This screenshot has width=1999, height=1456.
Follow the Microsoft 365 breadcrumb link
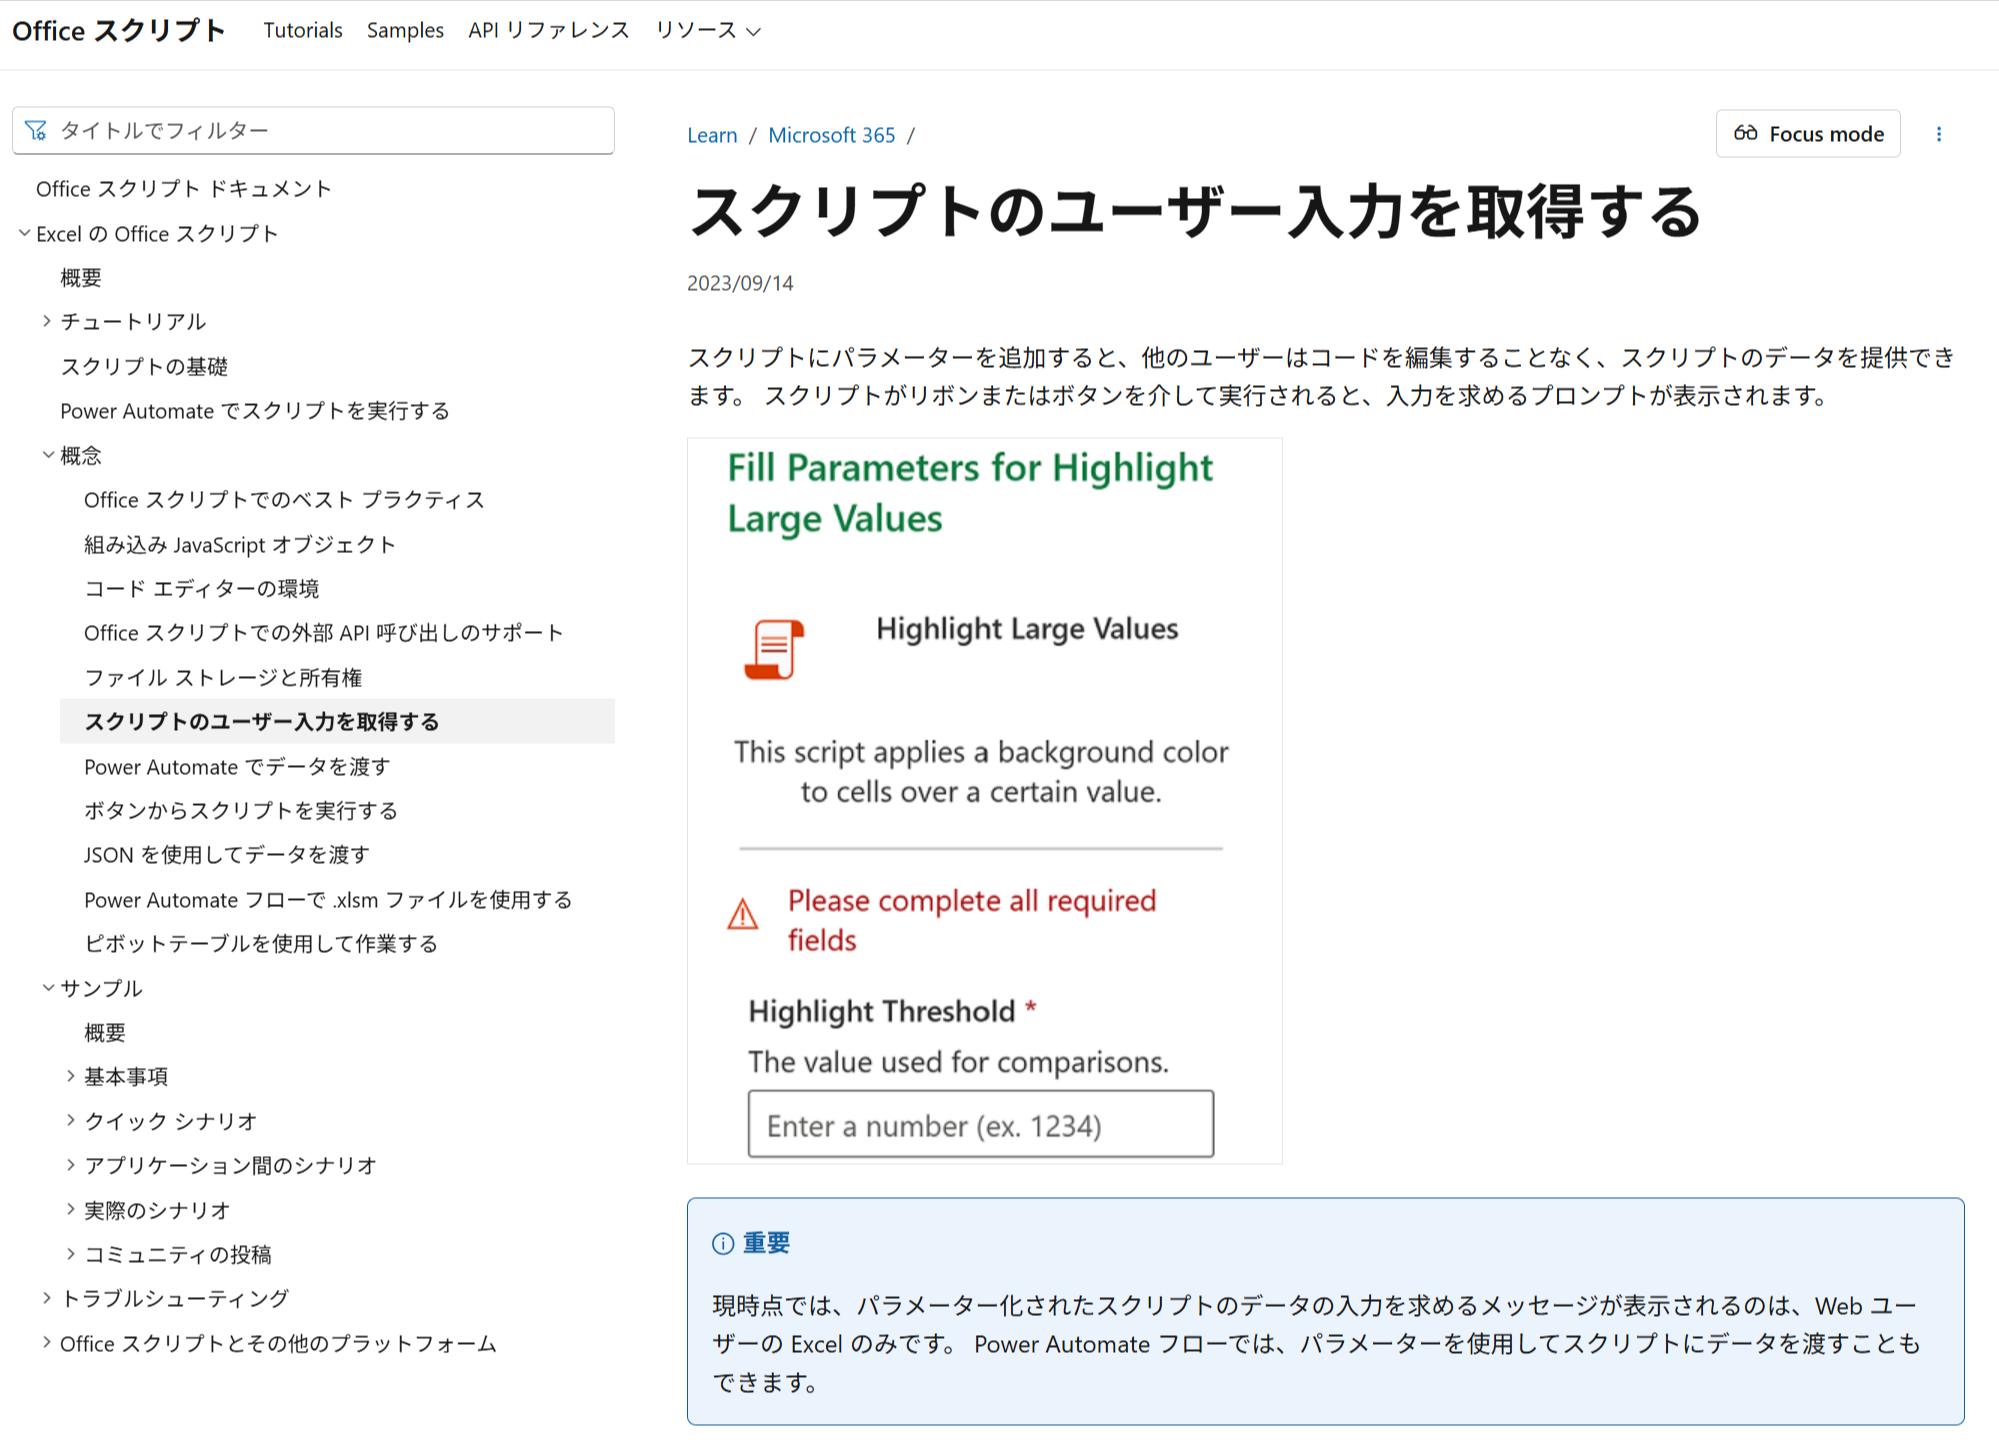(x=831, y=135)
